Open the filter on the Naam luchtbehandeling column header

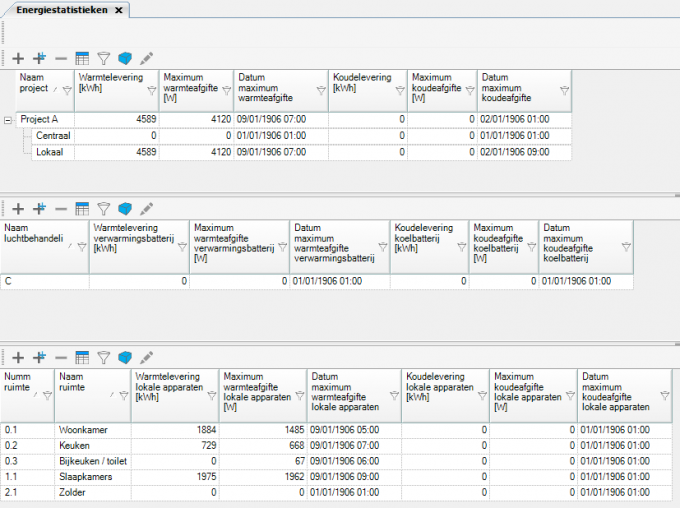click(81, 247)
